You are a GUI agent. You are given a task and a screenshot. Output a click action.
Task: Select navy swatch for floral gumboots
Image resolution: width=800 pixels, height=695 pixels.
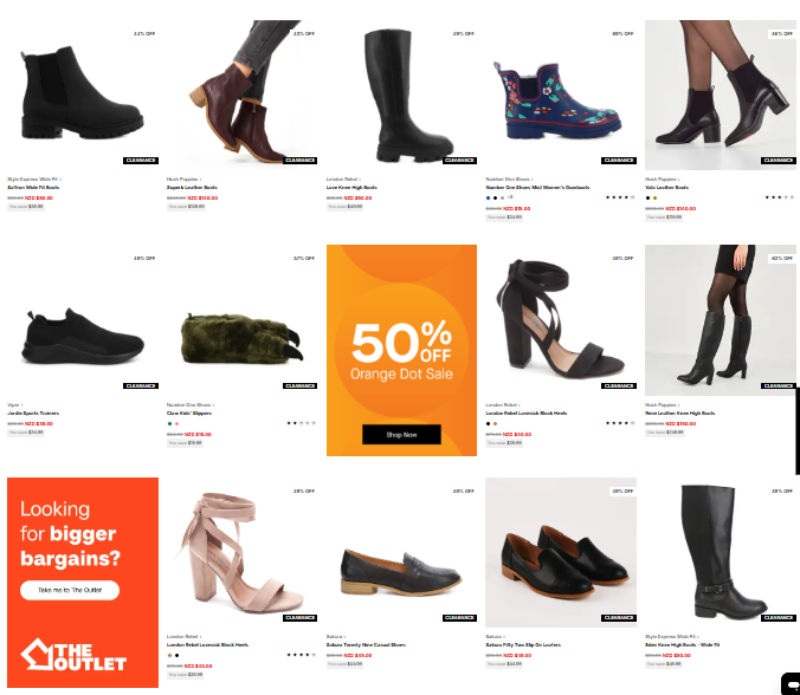click(x=488, y=197)
